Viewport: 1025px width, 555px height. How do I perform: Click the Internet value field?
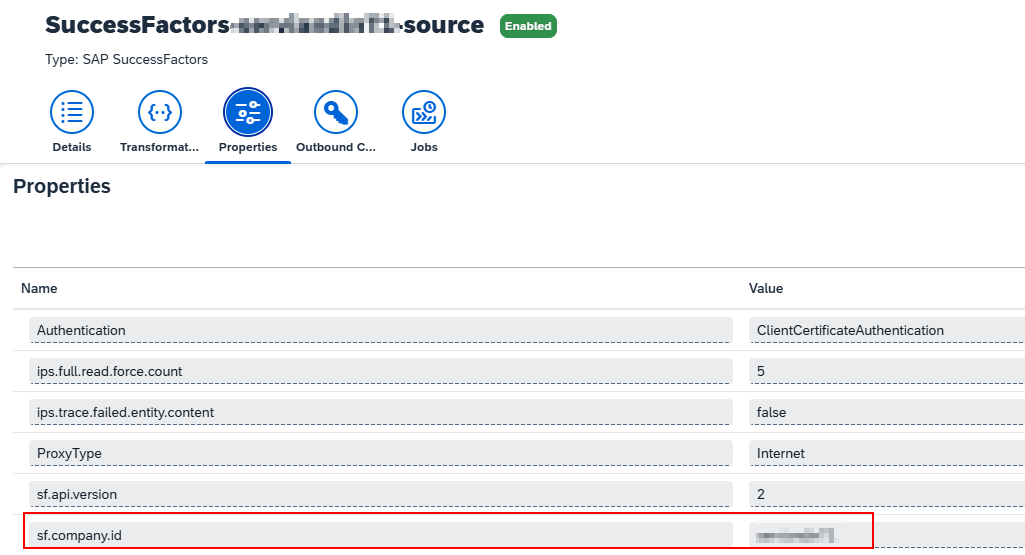tap(887, 453)
